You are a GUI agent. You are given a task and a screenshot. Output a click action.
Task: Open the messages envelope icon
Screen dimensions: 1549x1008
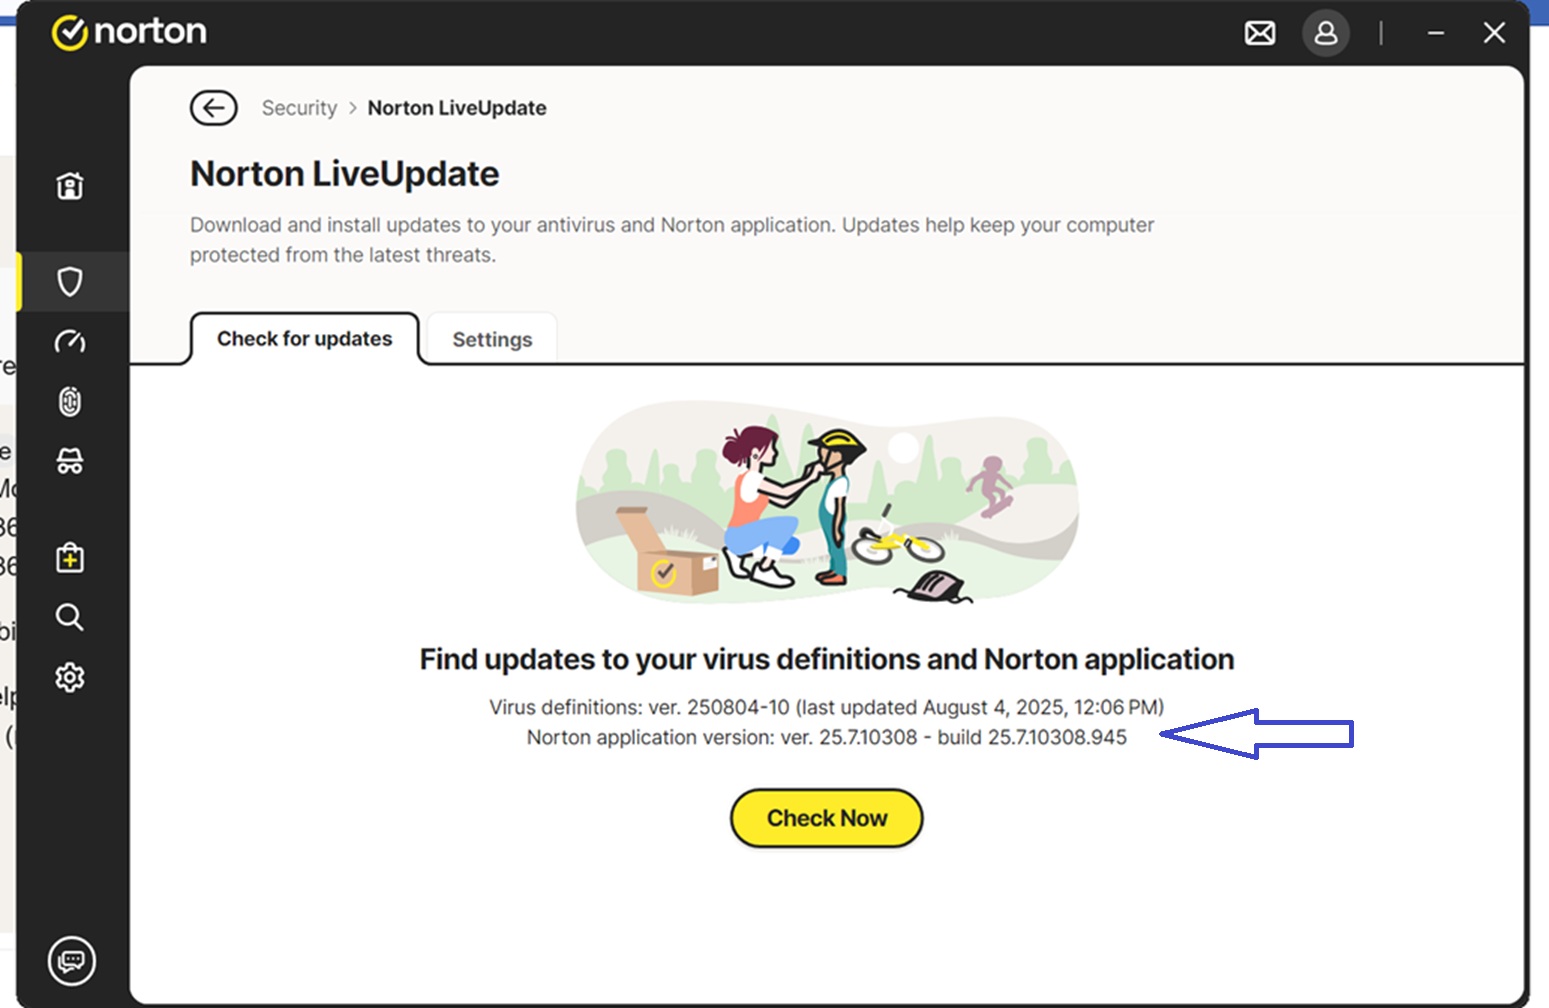(1260, 34)
